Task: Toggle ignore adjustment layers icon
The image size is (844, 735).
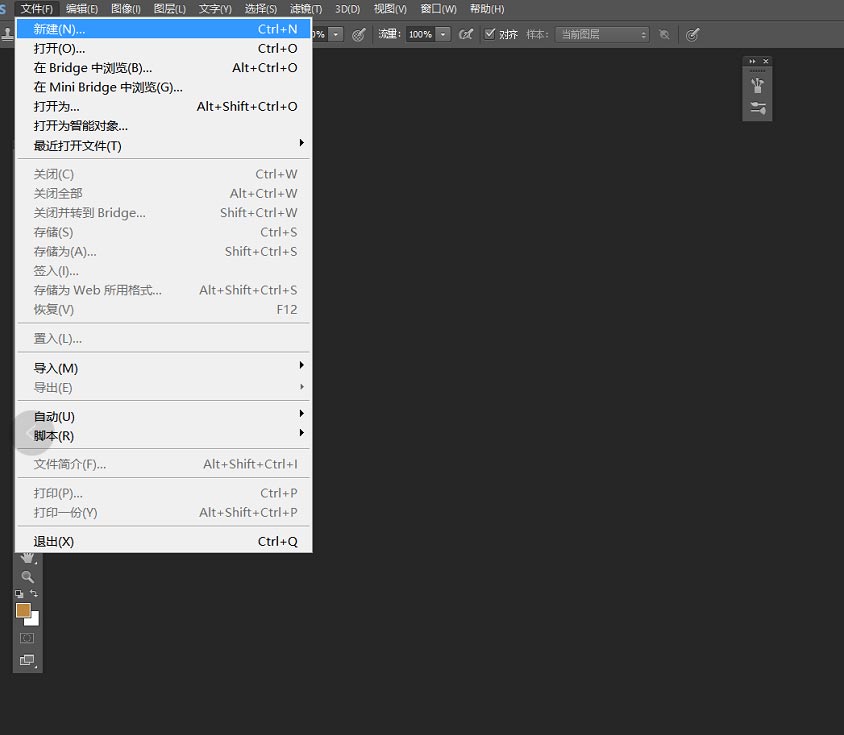Action: pyautogui.click(x=665, y=34)
